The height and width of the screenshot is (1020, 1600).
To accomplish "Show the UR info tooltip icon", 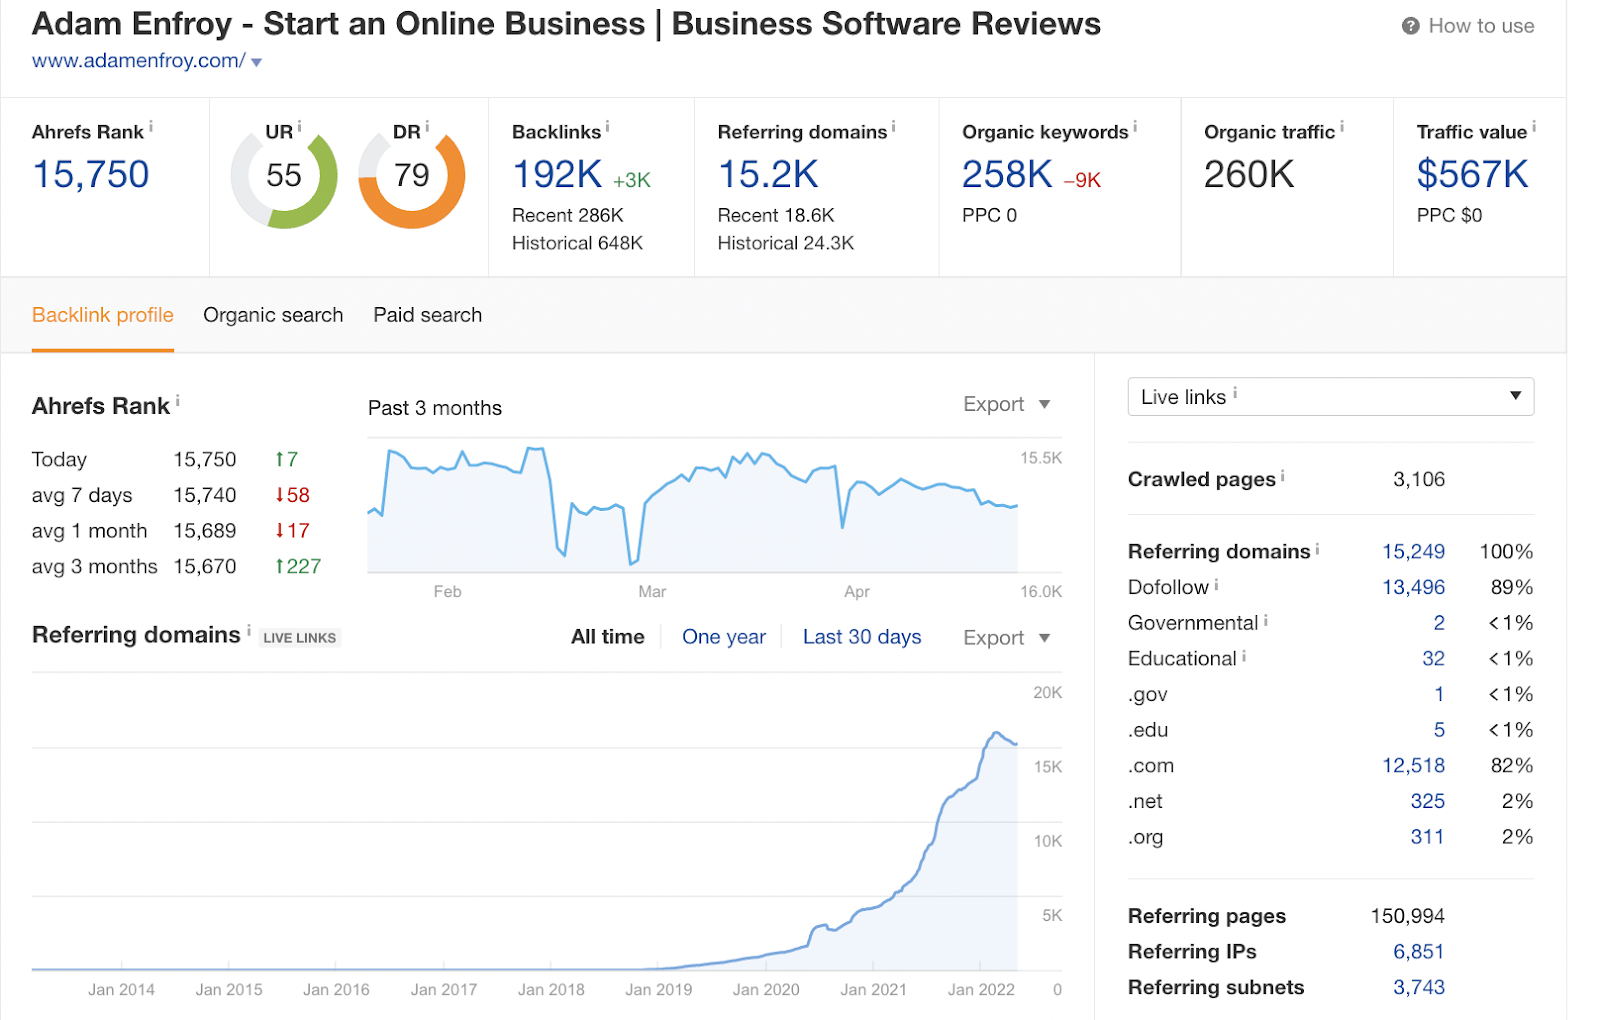I will 299,126.
